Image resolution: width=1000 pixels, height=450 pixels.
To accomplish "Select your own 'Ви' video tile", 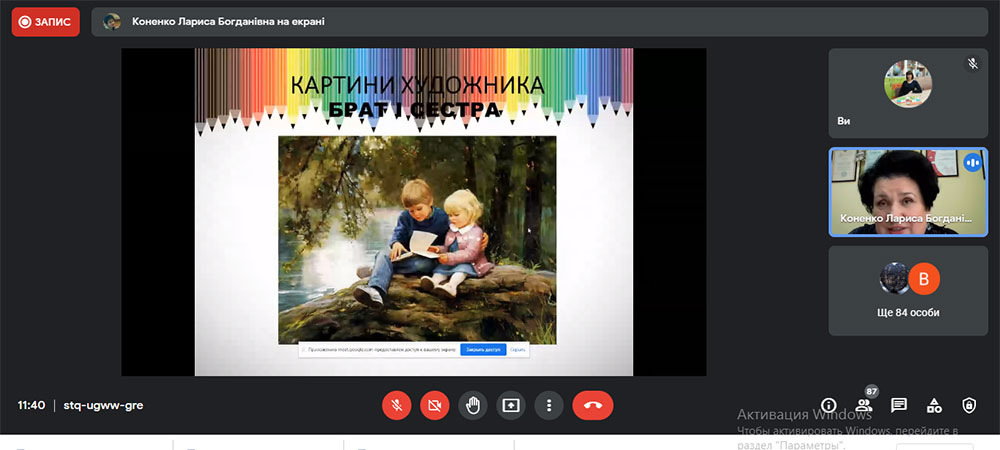I will click(908, 93).
